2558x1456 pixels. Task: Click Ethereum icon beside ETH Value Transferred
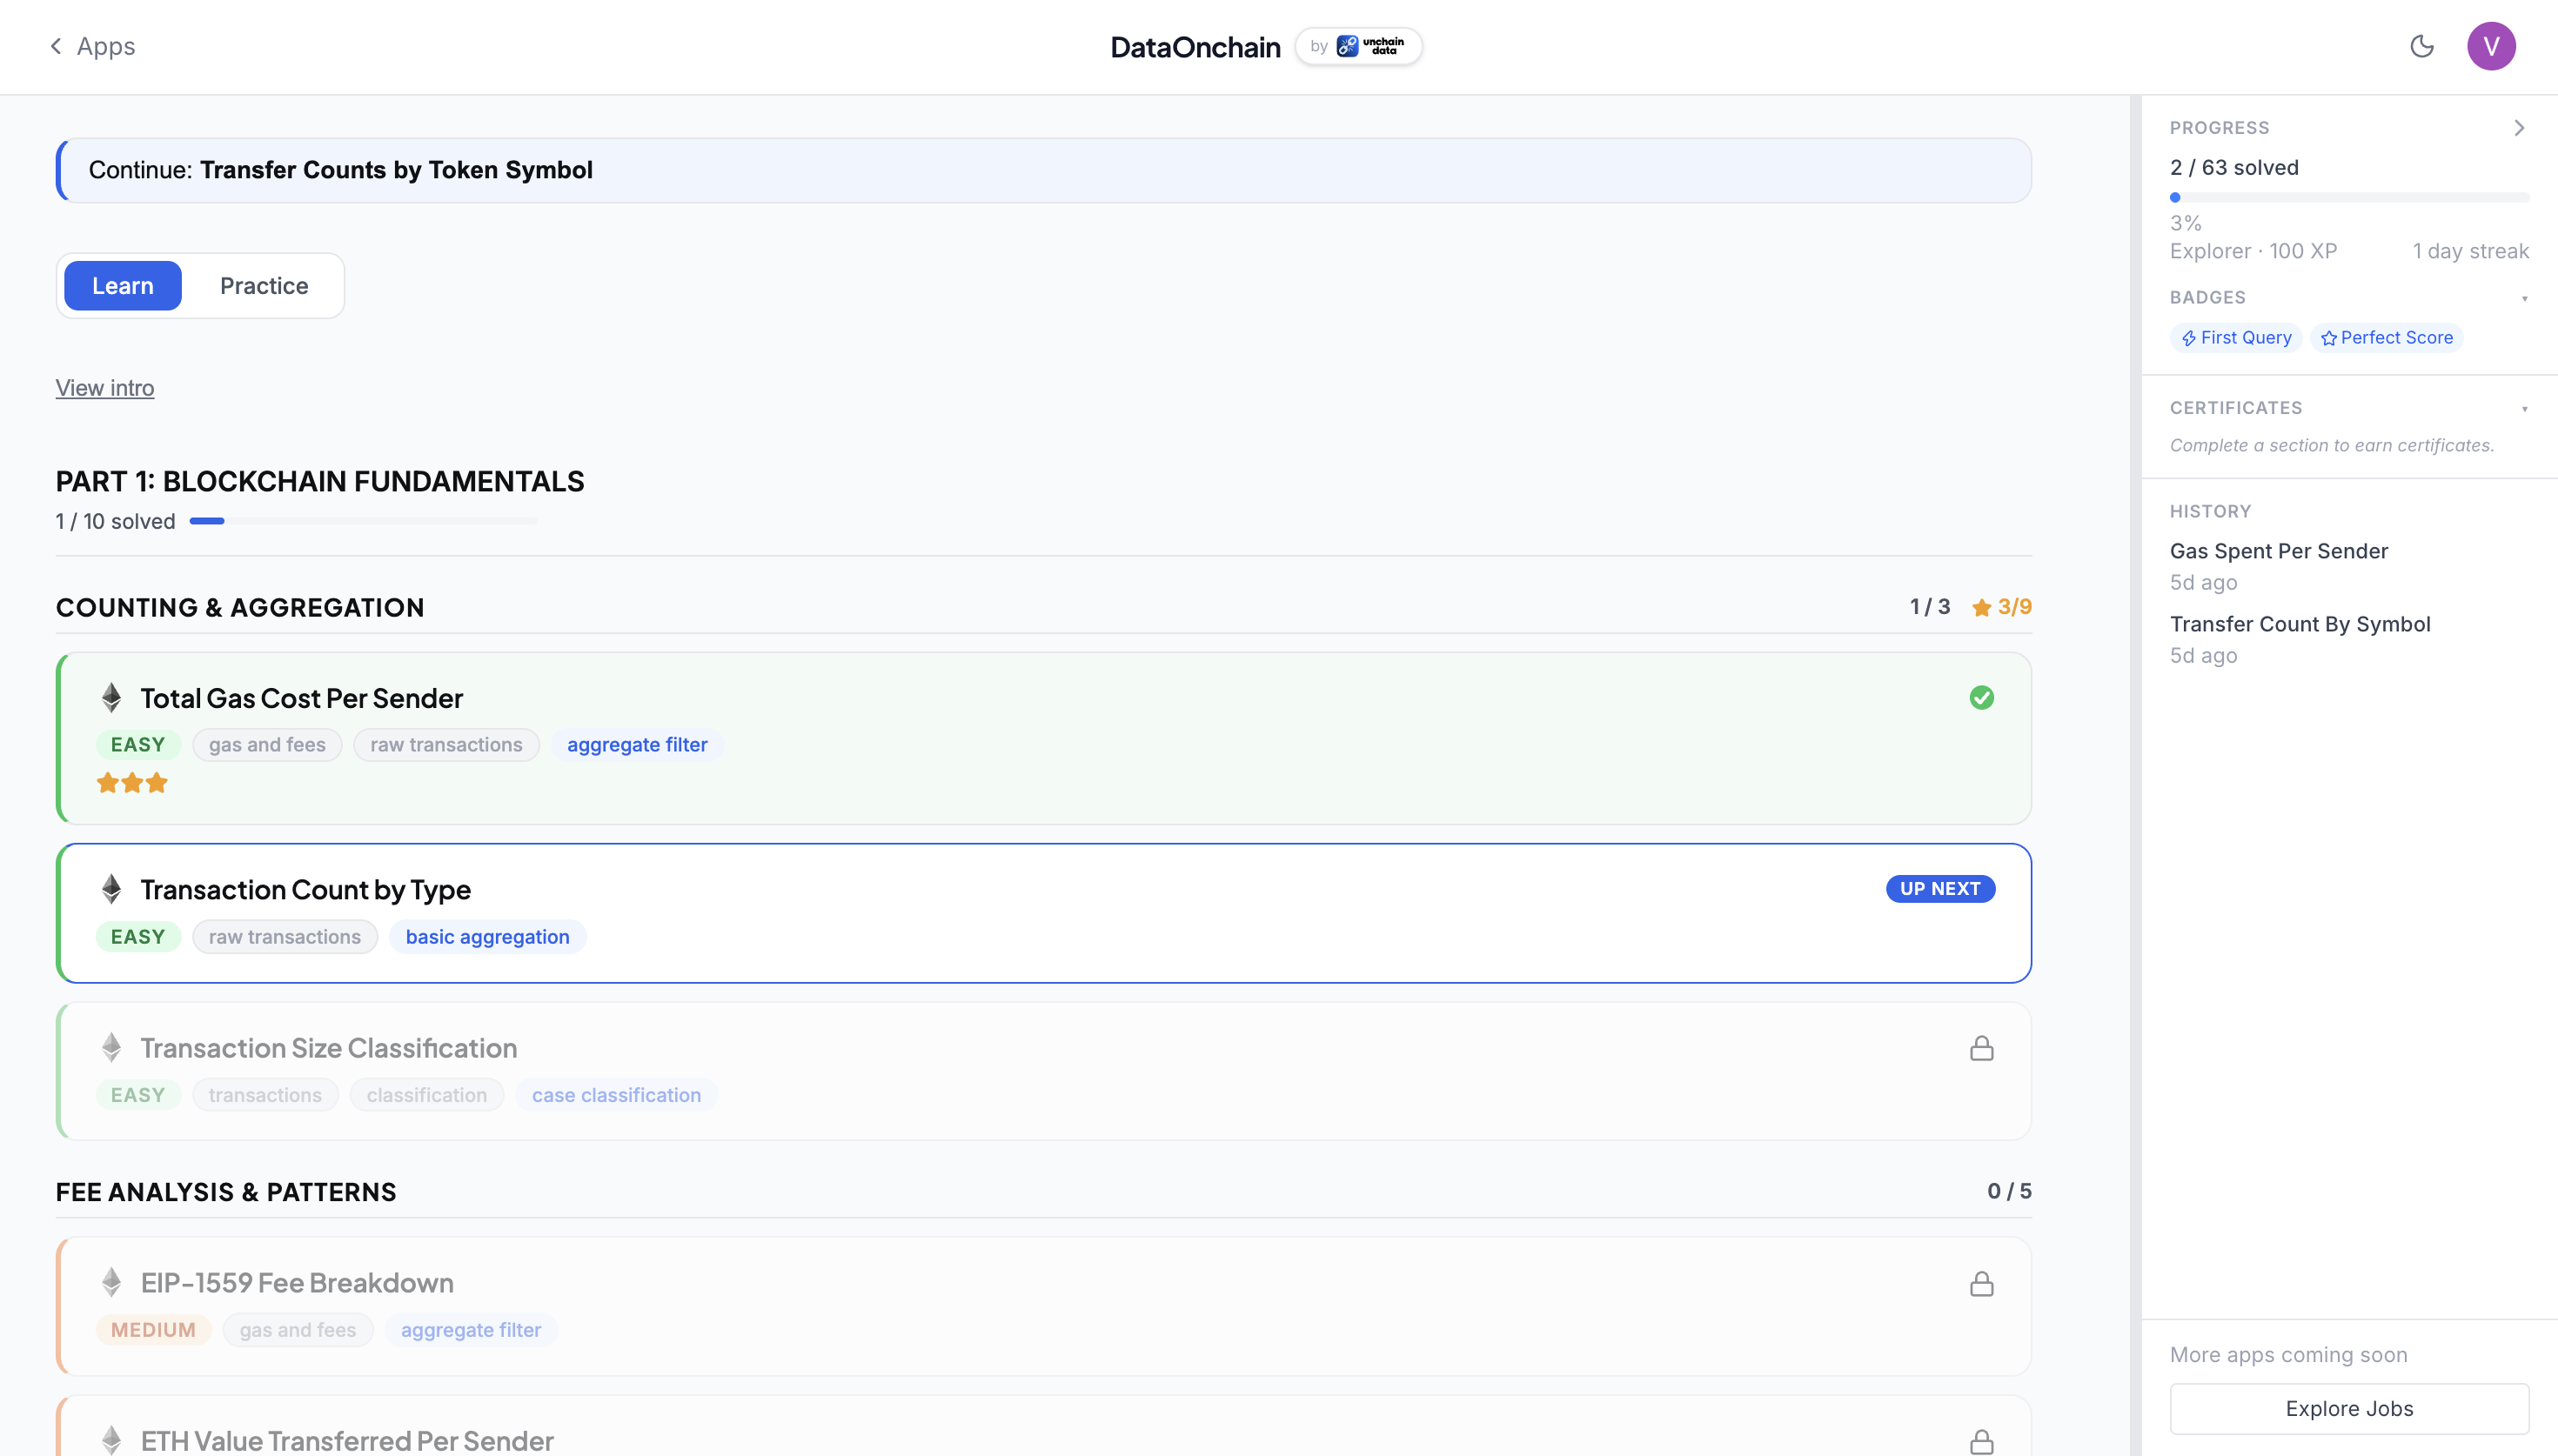tap(112, 1441)
